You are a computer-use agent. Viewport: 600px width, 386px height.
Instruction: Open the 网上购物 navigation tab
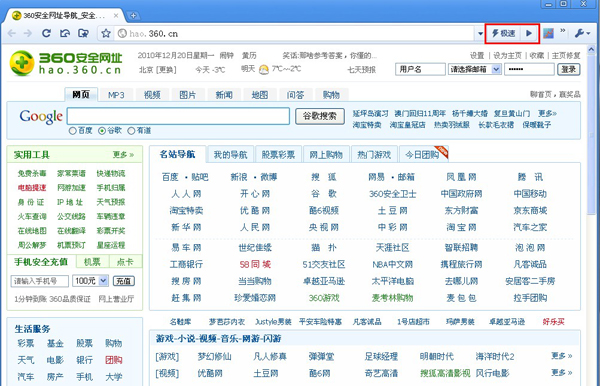point(326,155)
